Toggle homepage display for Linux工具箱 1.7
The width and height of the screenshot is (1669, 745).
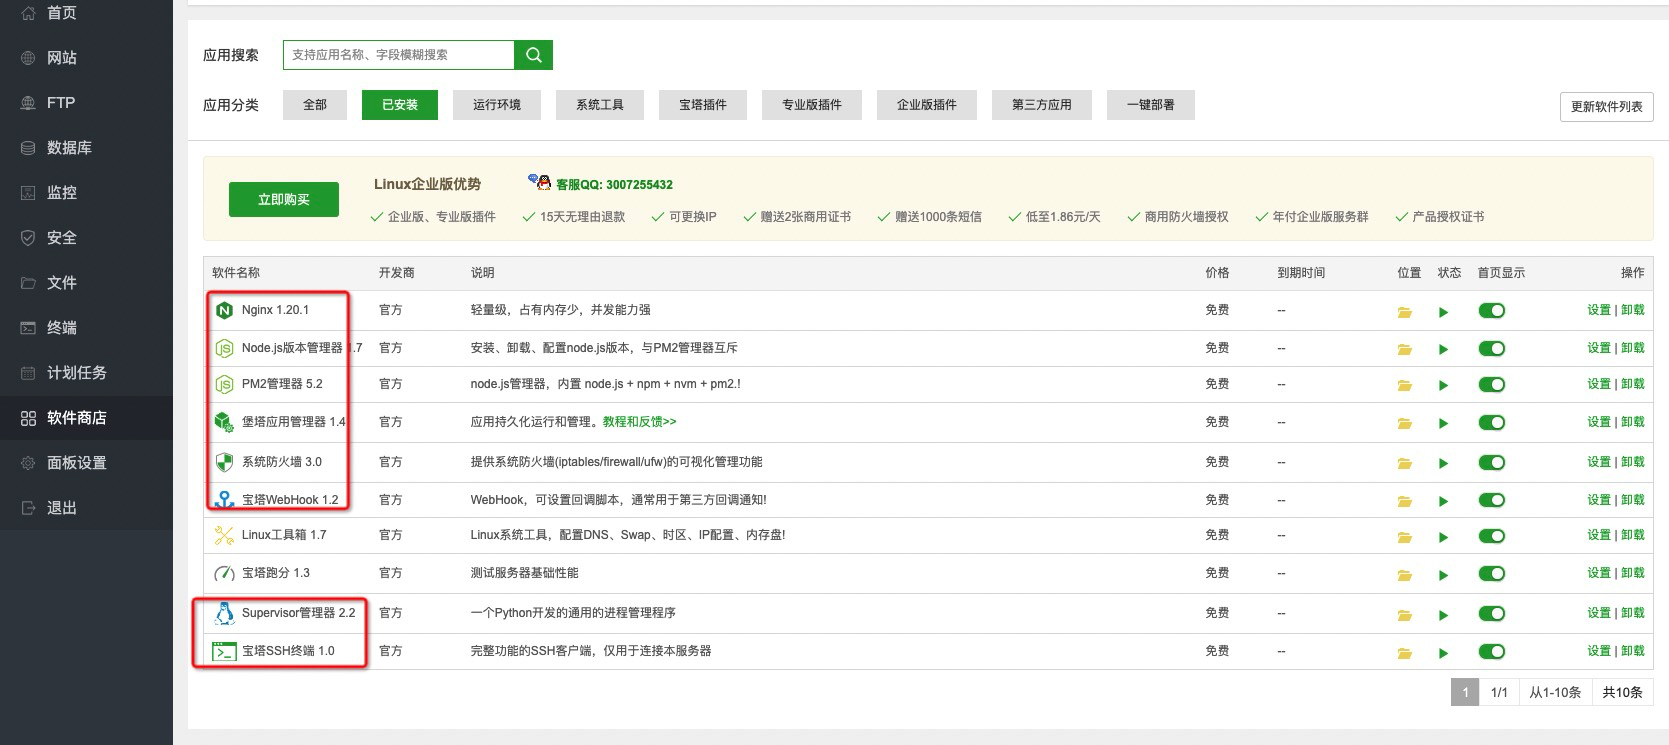(x=1492, y=536)
